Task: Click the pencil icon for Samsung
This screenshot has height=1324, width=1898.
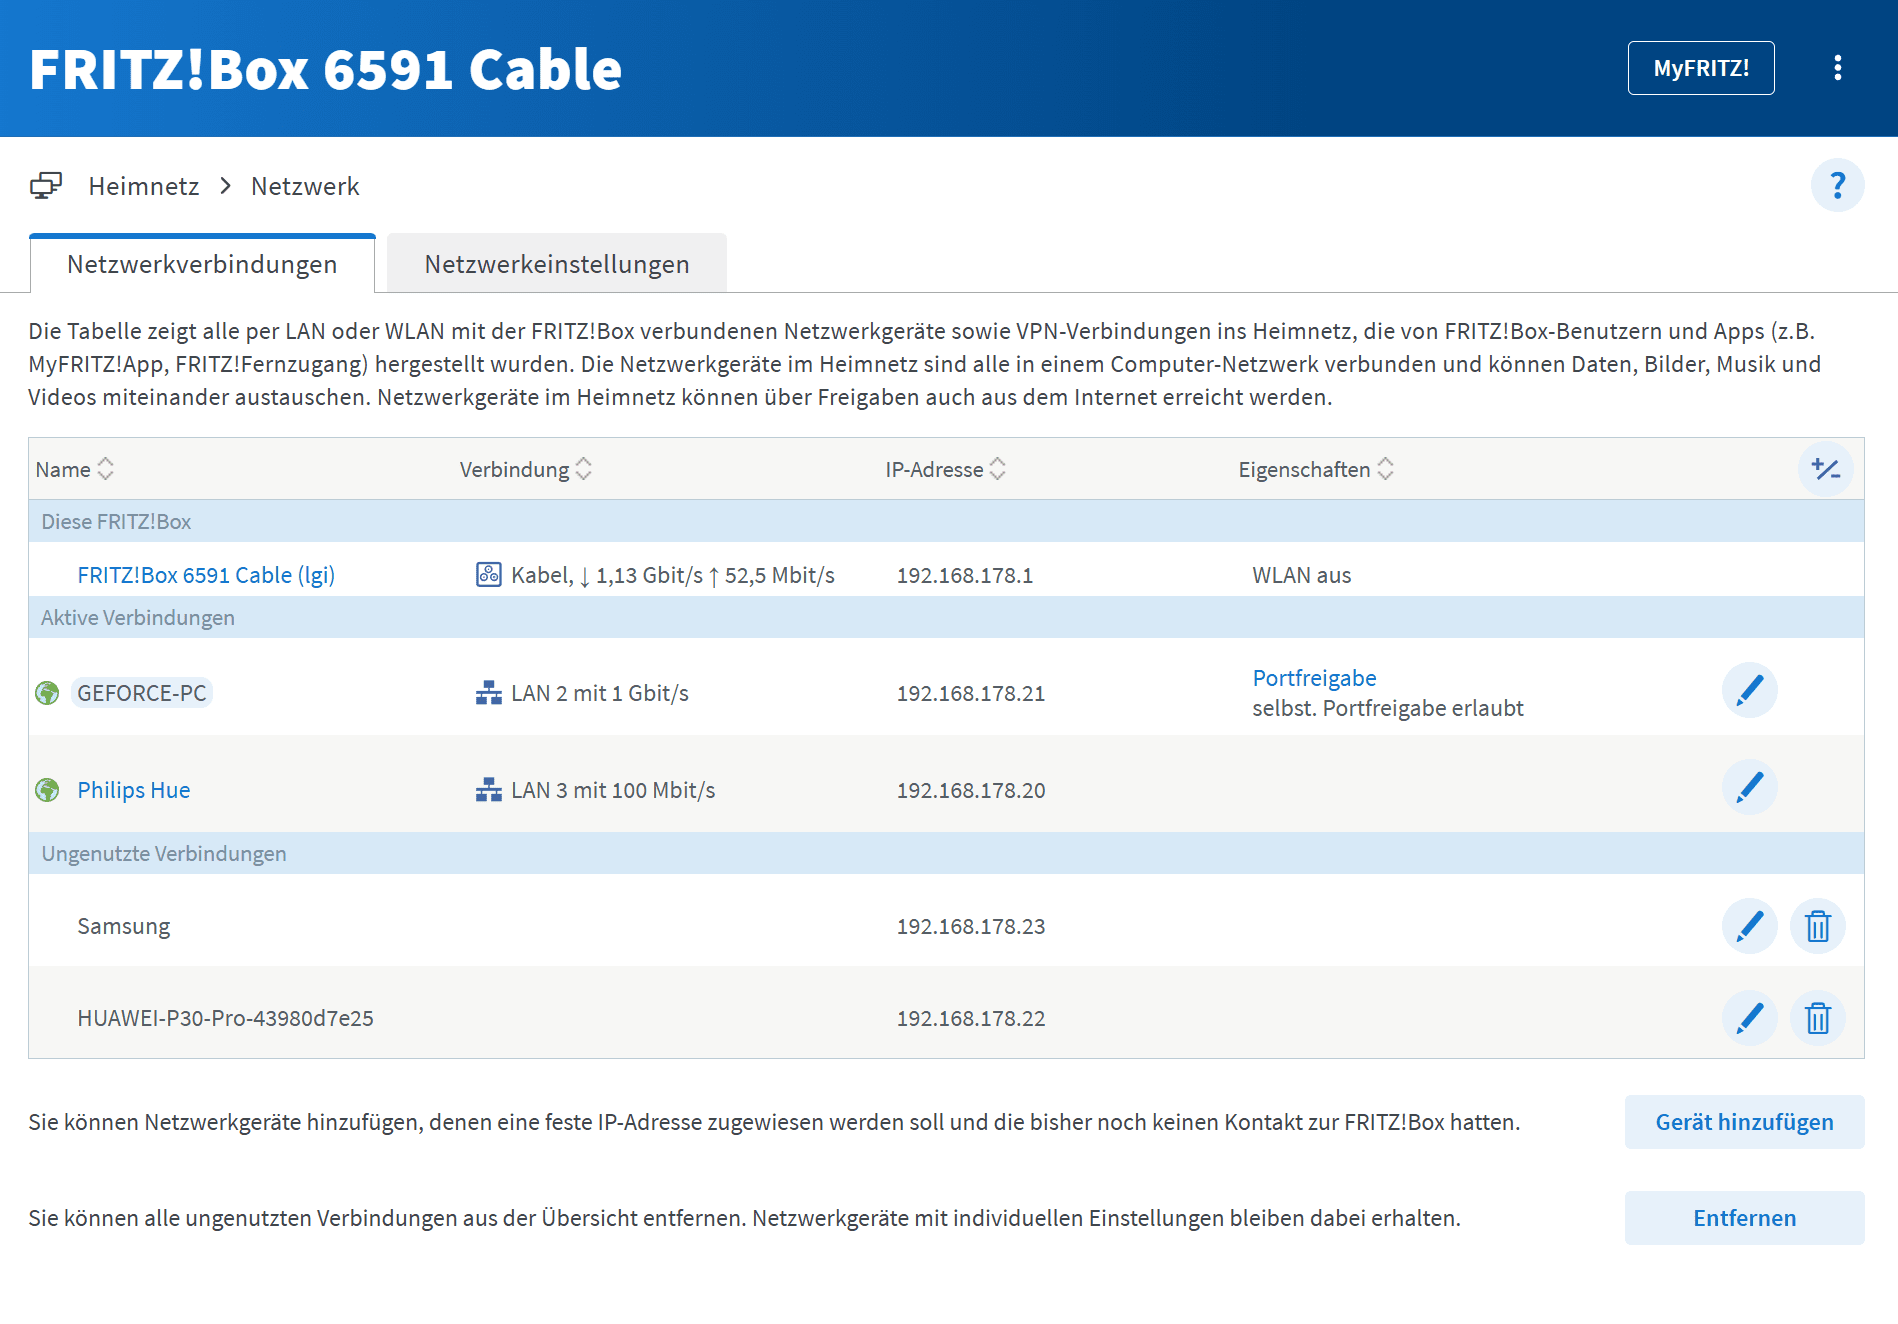Action: [1749, 926]
